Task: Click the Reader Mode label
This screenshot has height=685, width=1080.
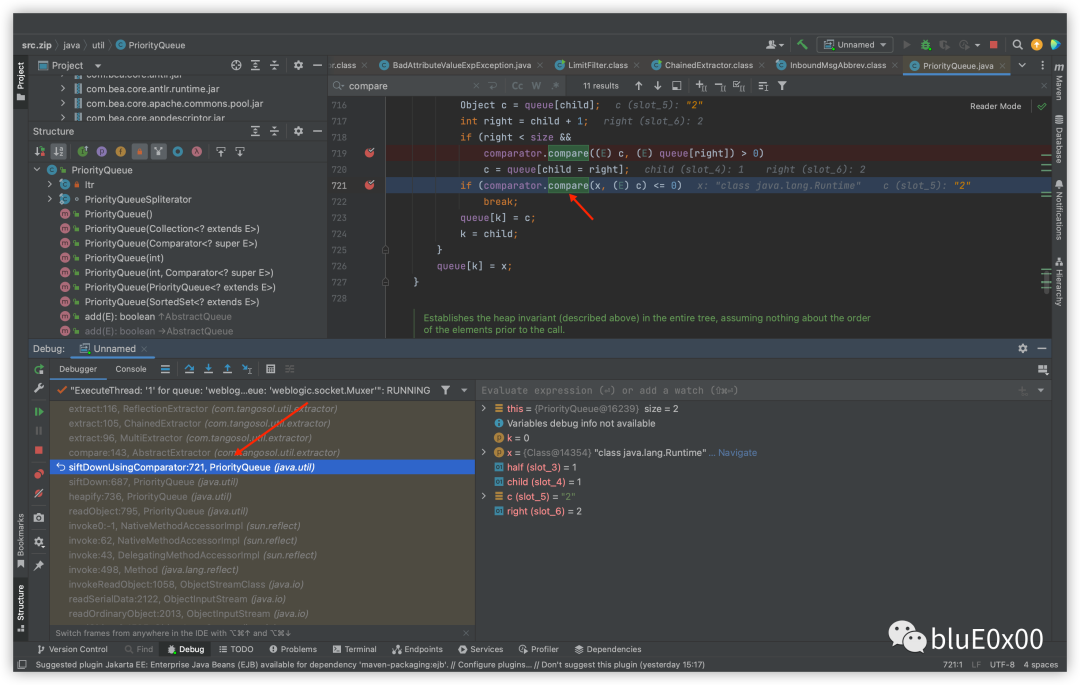Action: (x=995, y=106)
